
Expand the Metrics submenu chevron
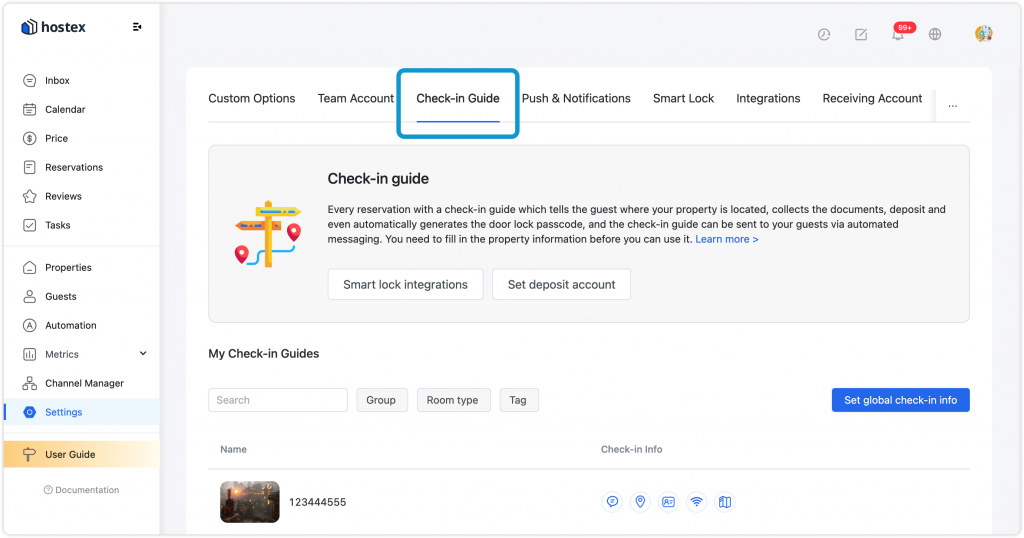coord(143,353)
